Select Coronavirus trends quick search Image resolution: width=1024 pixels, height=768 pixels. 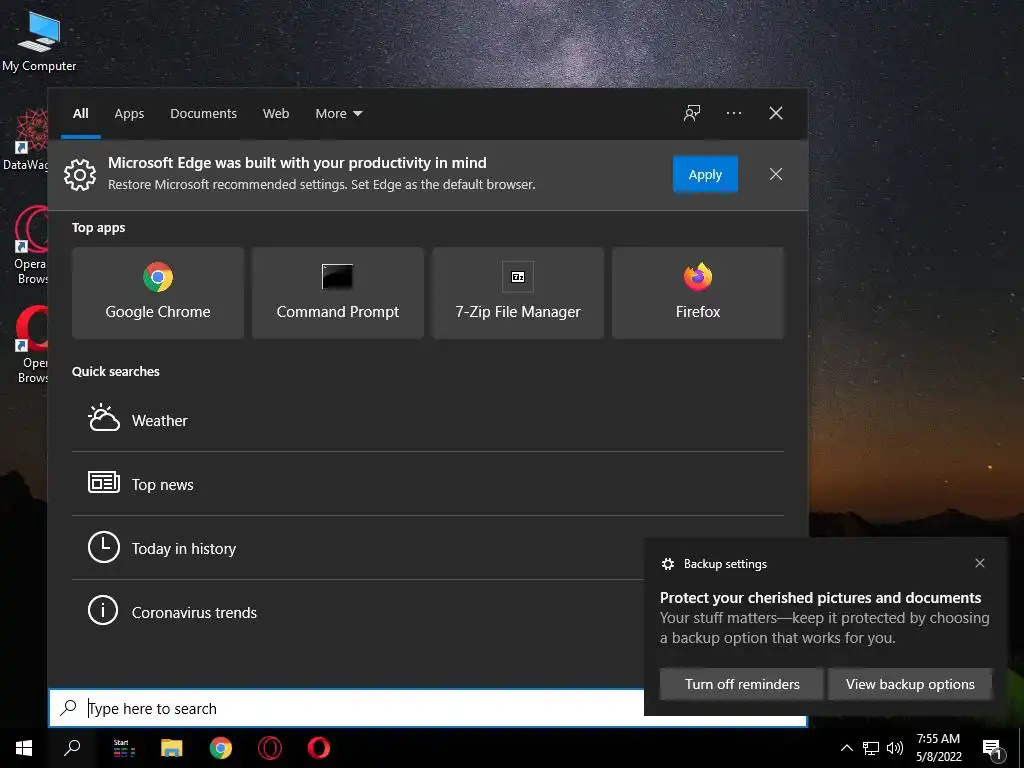pyautogui.click(x=357, y=612)
